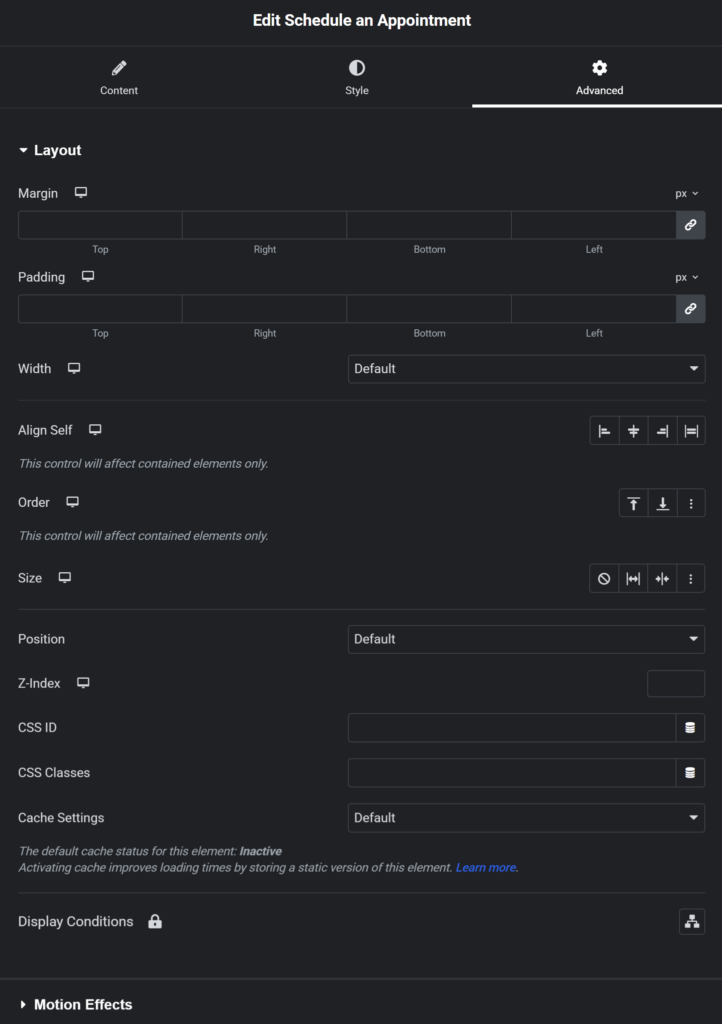Open the Display Conditions button
Screen dimensions: 722x1024
point(692,921)
